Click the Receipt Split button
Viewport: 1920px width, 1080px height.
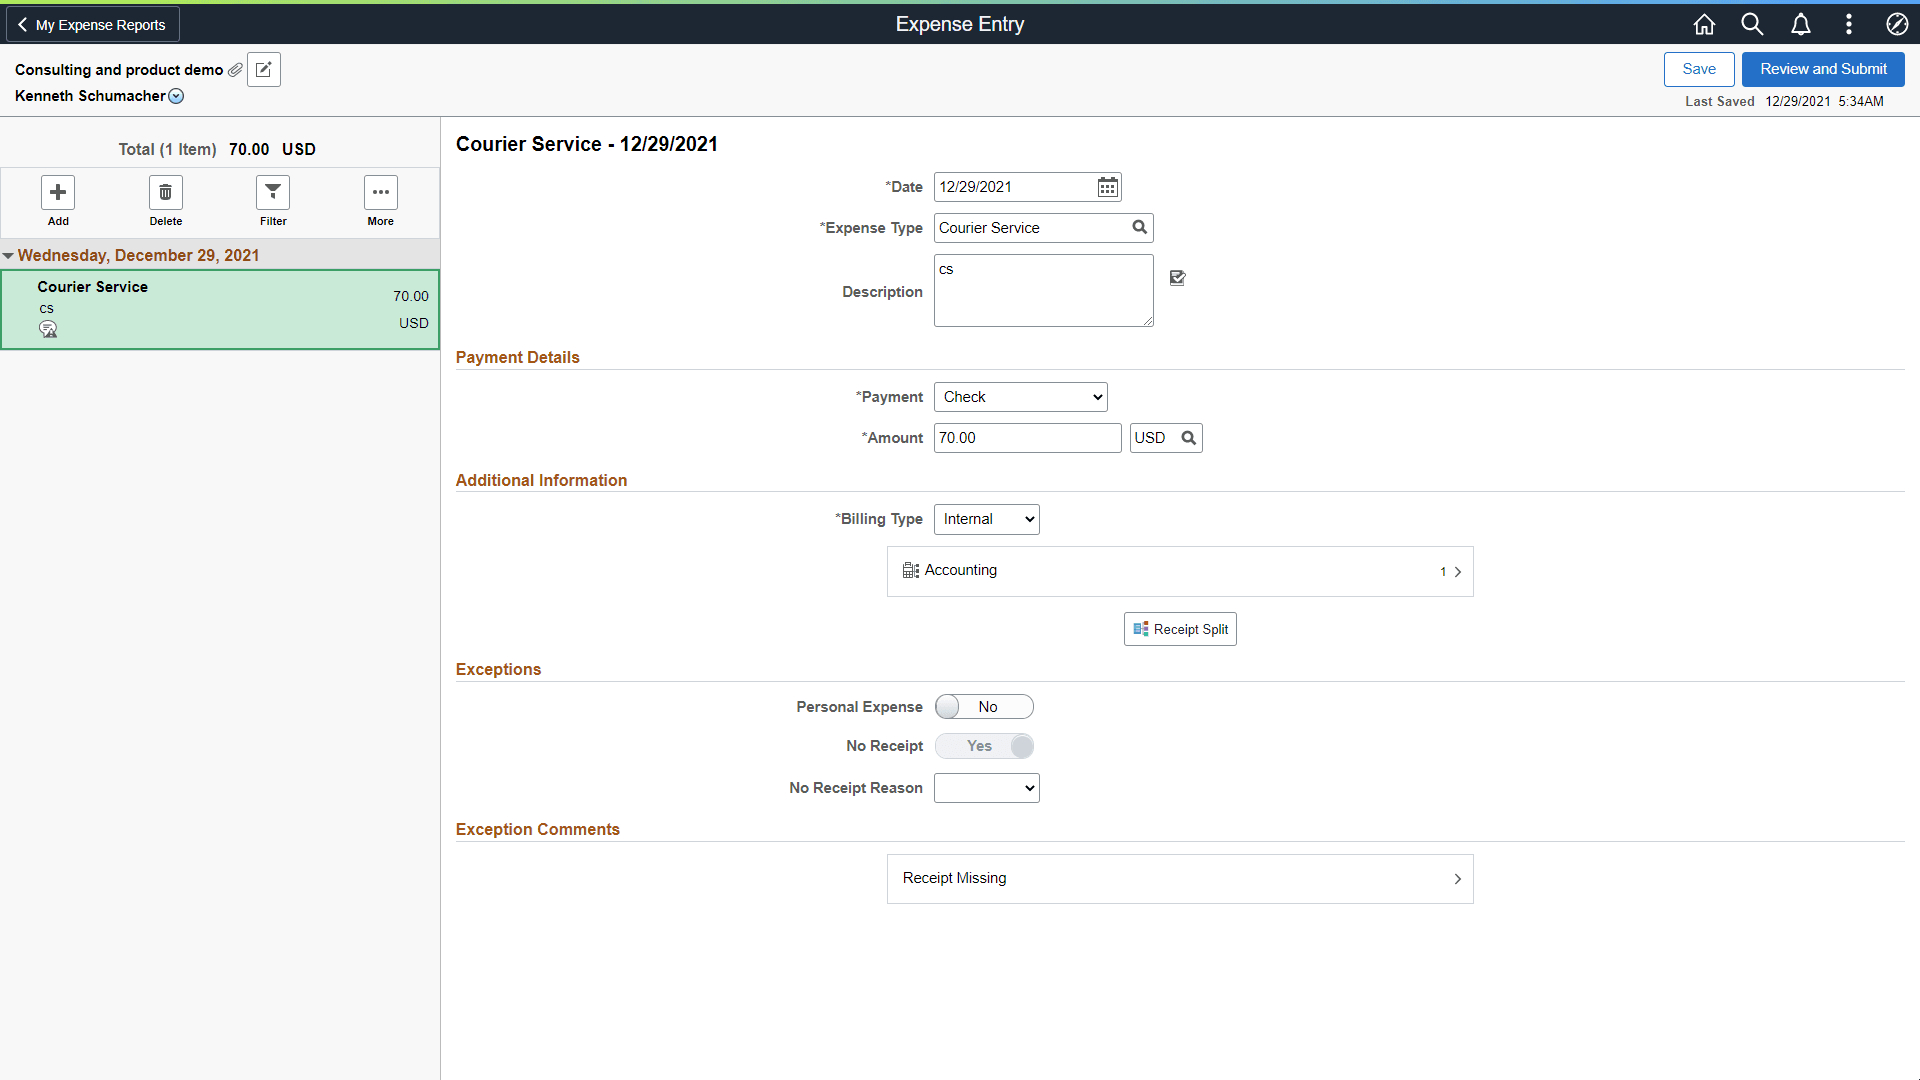coord(1179,629)
